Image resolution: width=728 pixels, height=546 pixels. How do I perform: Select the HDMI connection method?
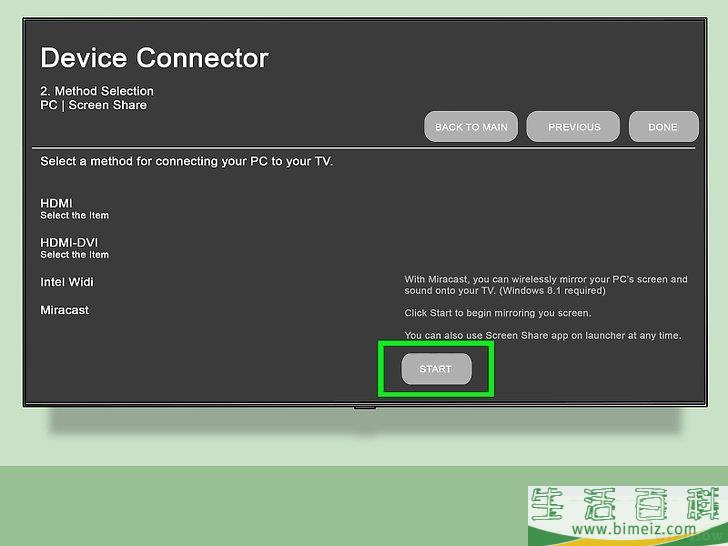(x=56, y=203)
